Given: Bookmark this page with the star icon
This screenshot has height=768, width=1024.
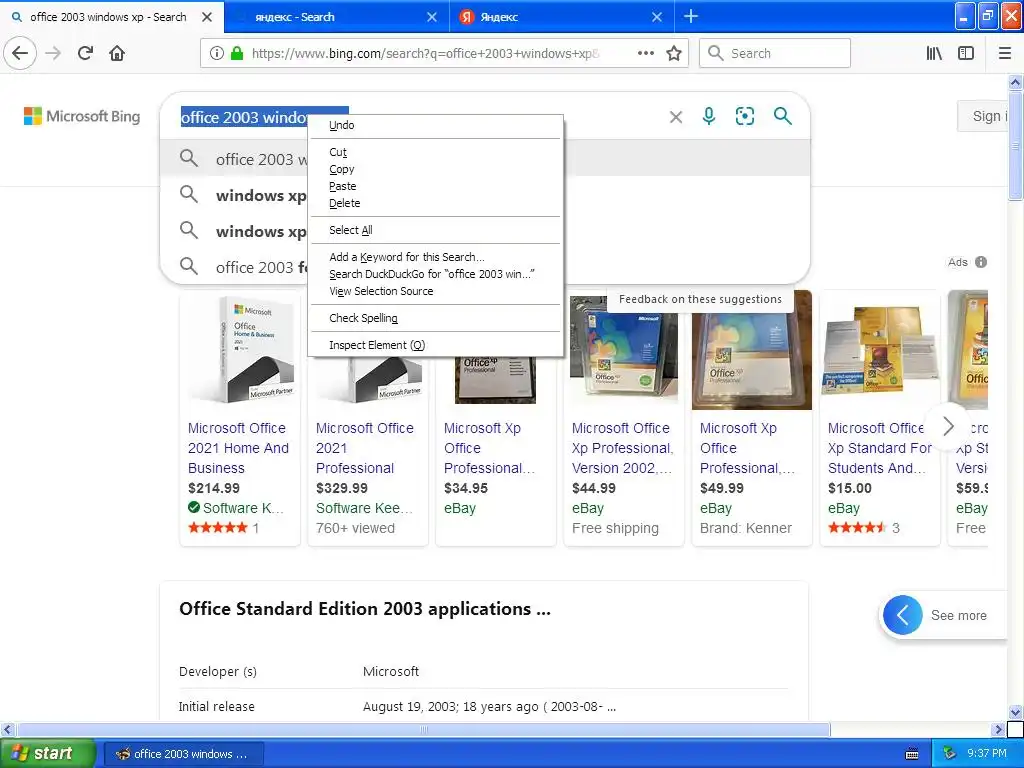Looking at the screenshot, I should 674,54.
